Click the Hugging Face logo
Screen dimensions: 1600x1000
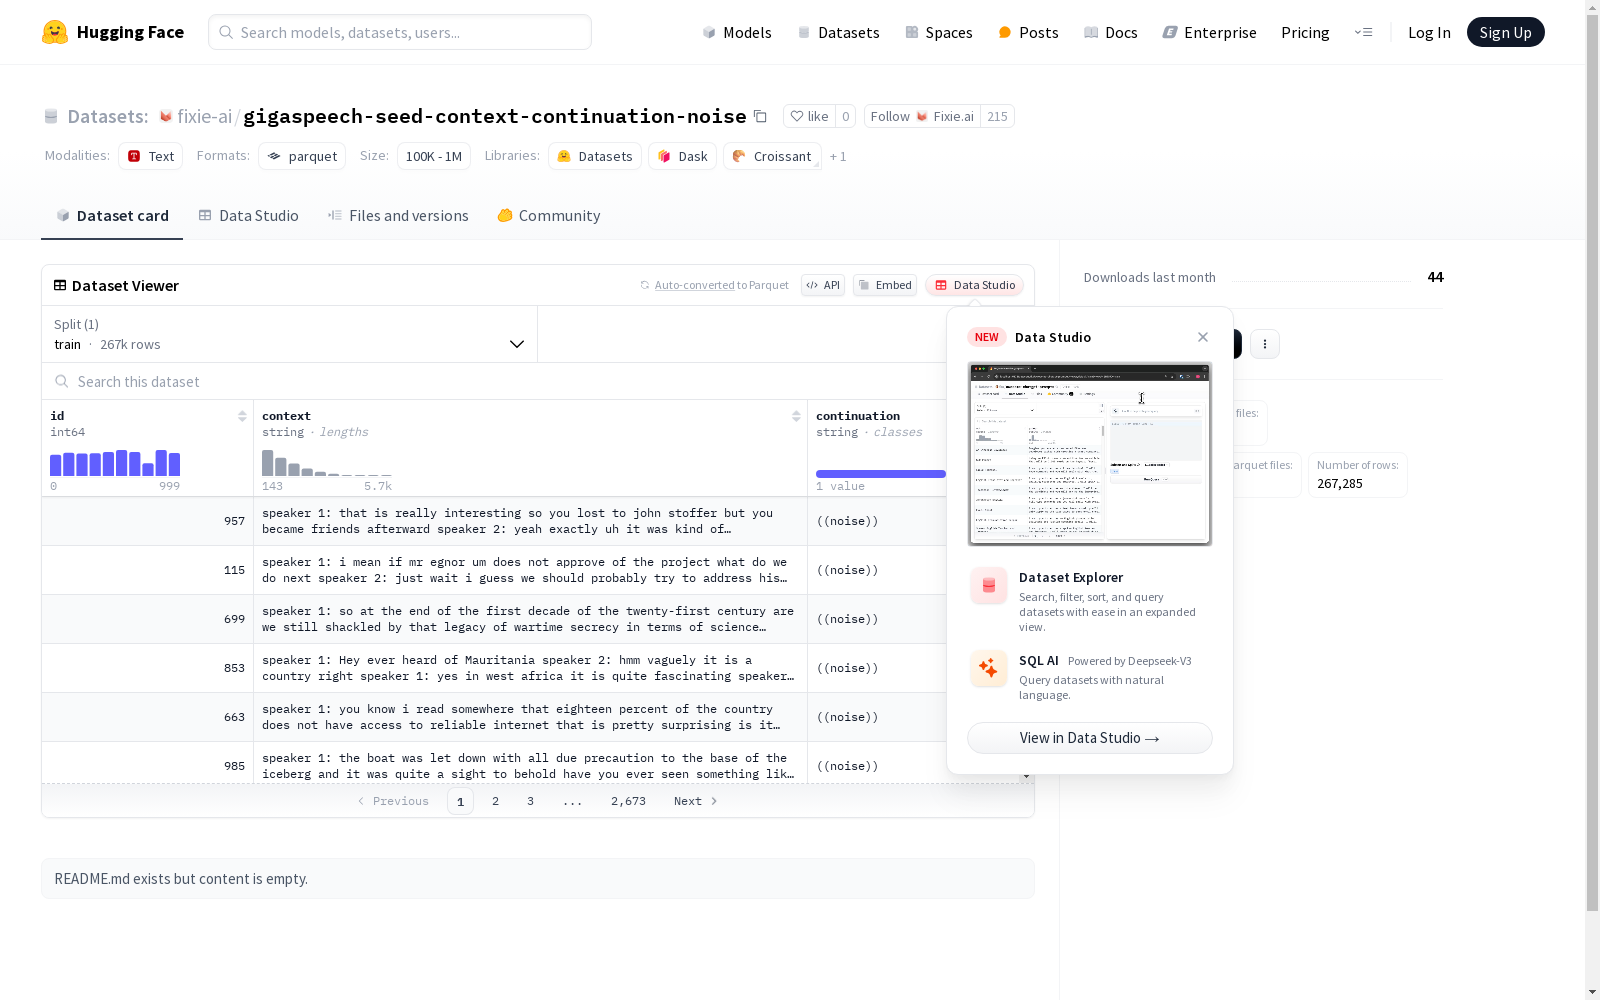pyautogui.click(x=112, y=32)
